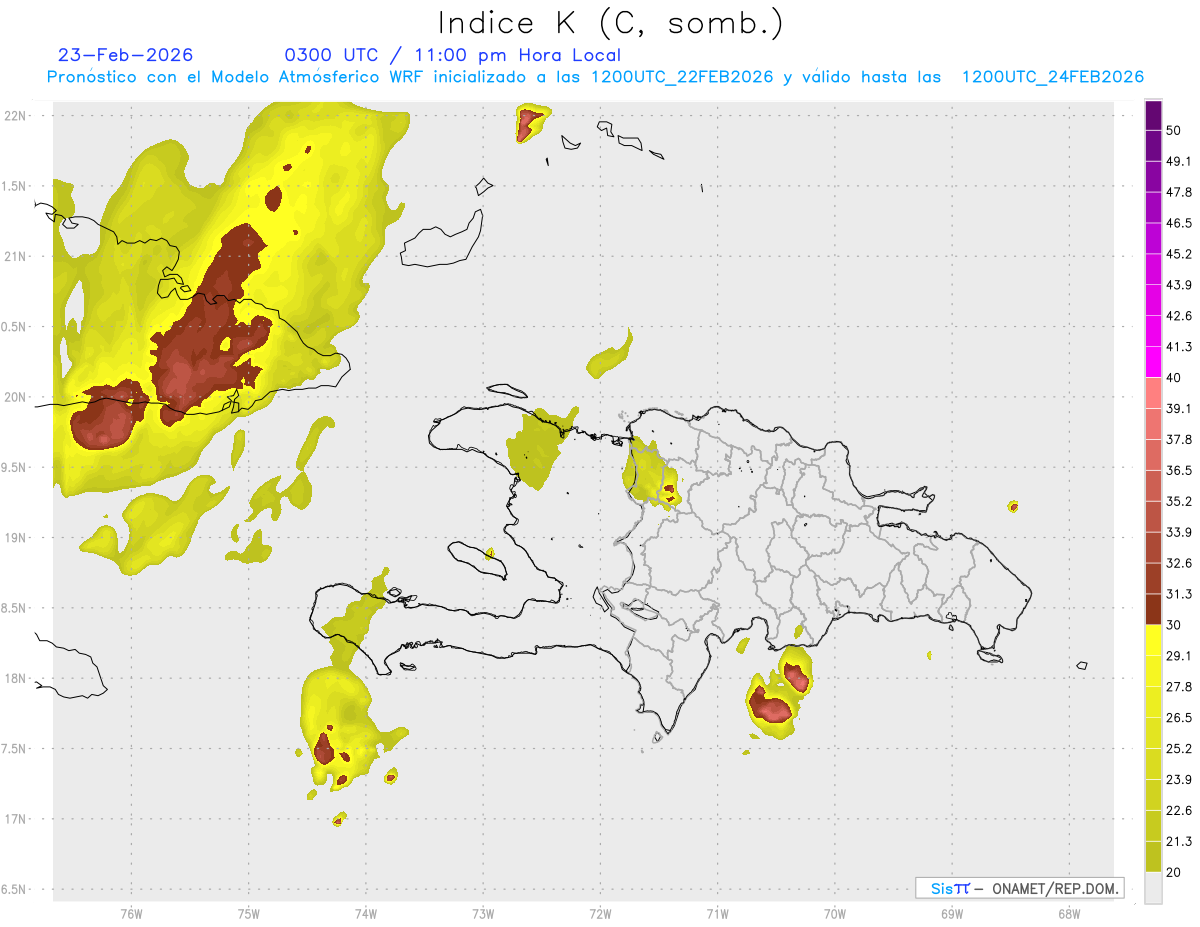Click the color bar value '21.3'
Screen dimensions: 1200x927
1179,842
